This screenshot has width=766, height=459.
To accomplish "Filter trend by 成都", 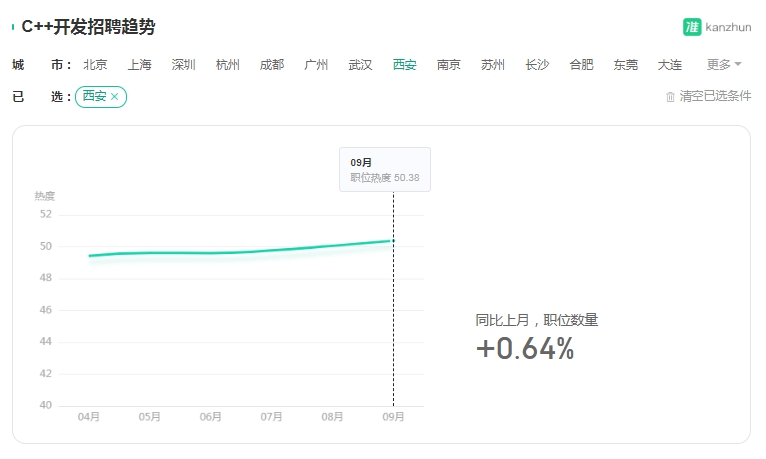I will (272, 64).
